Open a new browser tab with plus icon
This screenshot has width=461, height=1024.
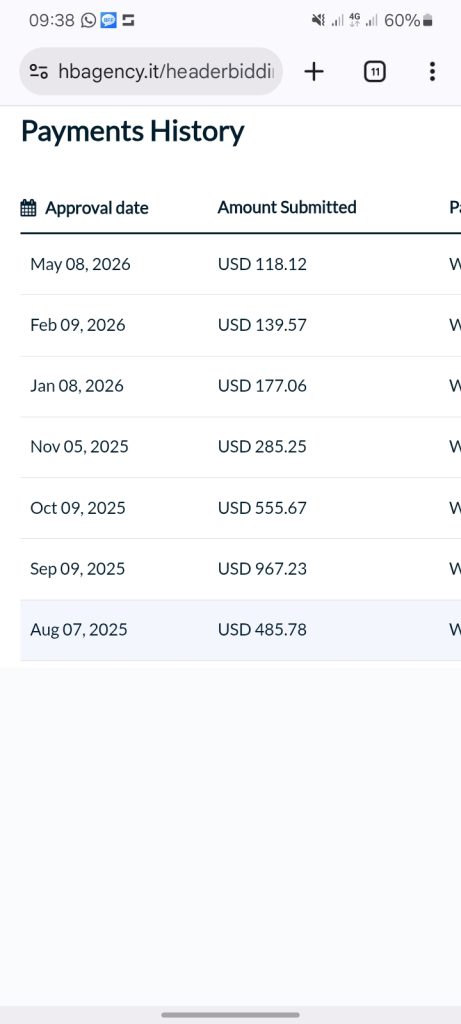314,71
